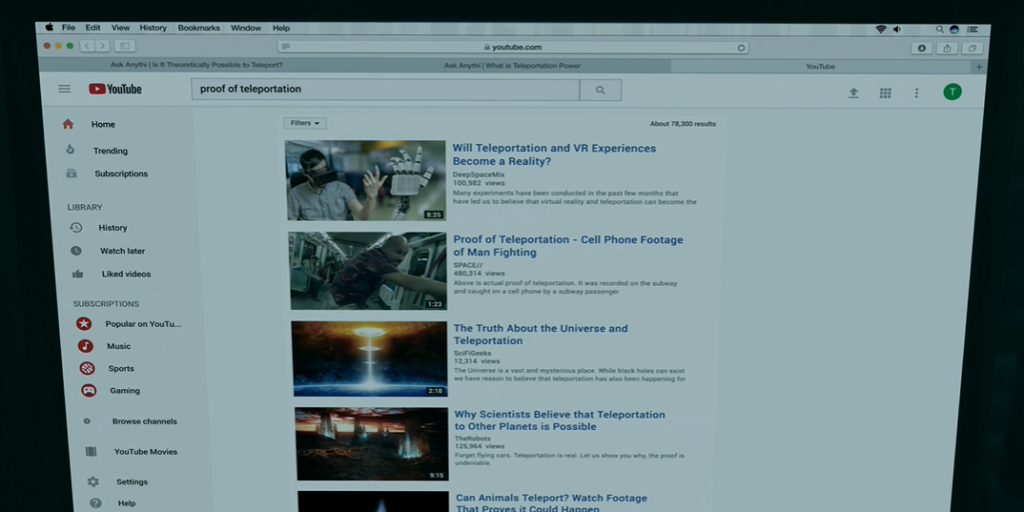Switch to 'Is It Theoretically Possible to Teleport?' tab
Screen dimensions: 1024x512
click(197, 65)
